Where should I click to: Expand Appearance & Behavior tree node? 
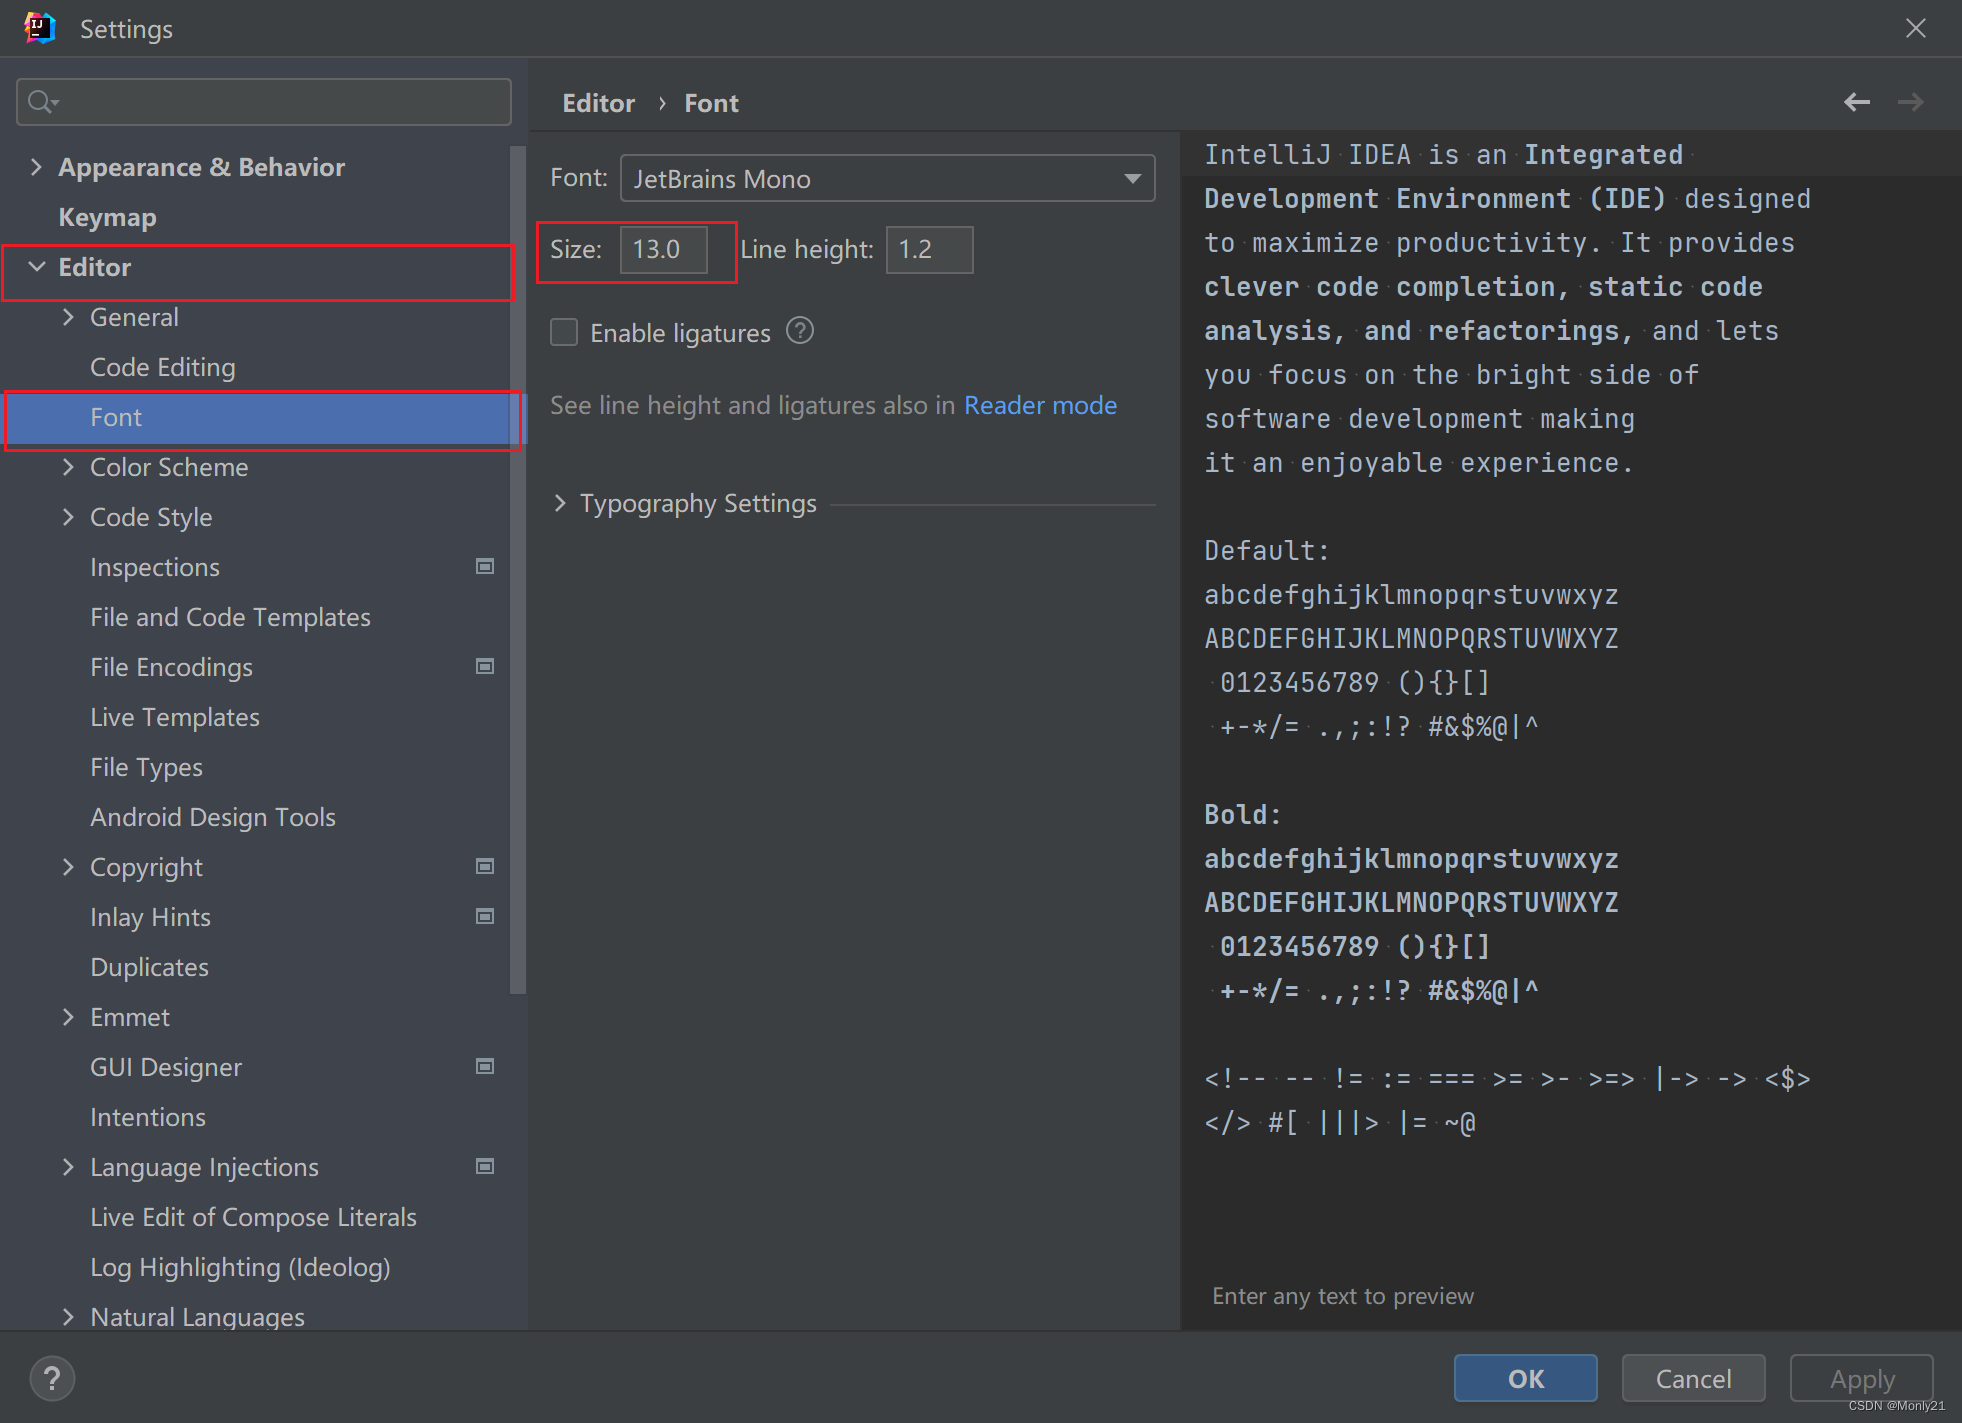click(37, 167)
